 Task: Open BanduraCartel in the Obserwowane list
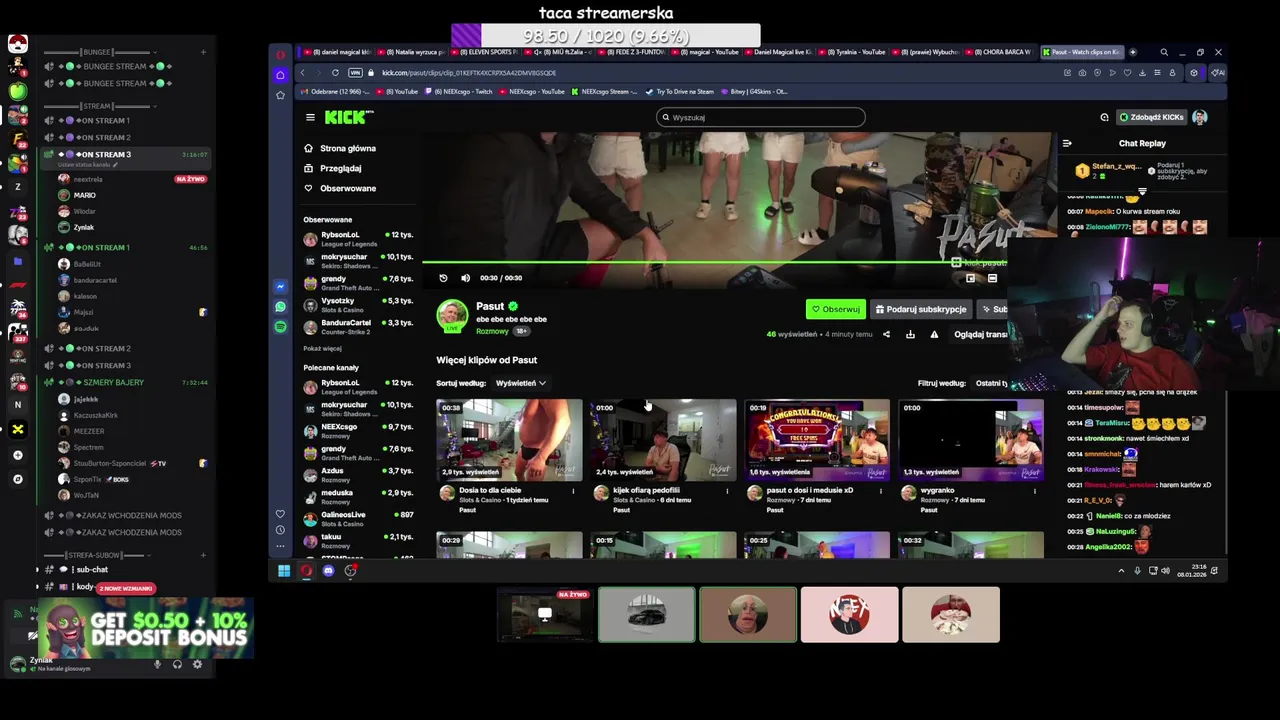[358, 327]
